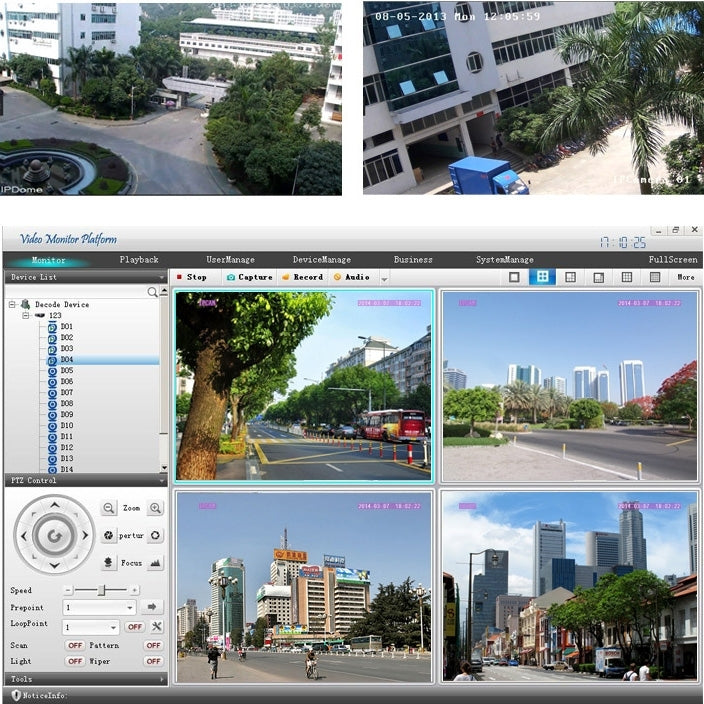Image resolution: width=704 pixels, height=704 pixels.
Task: Select channel D04 in device tree
Action: 66,360
